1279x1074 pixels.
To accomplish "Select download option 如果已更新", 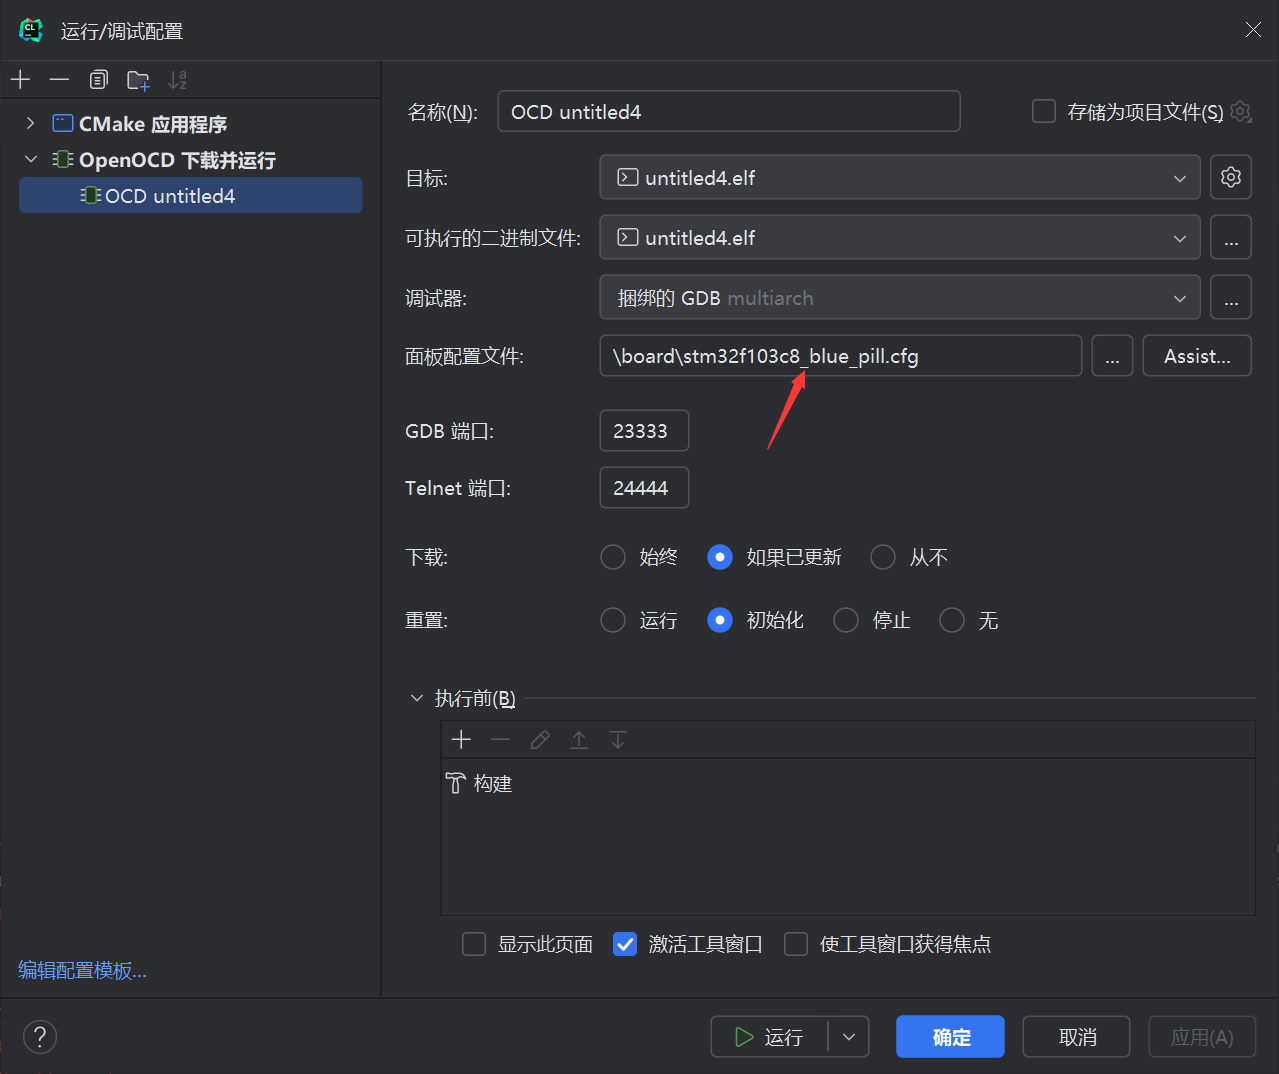I will pyautogui.click(x=720, y=557).
